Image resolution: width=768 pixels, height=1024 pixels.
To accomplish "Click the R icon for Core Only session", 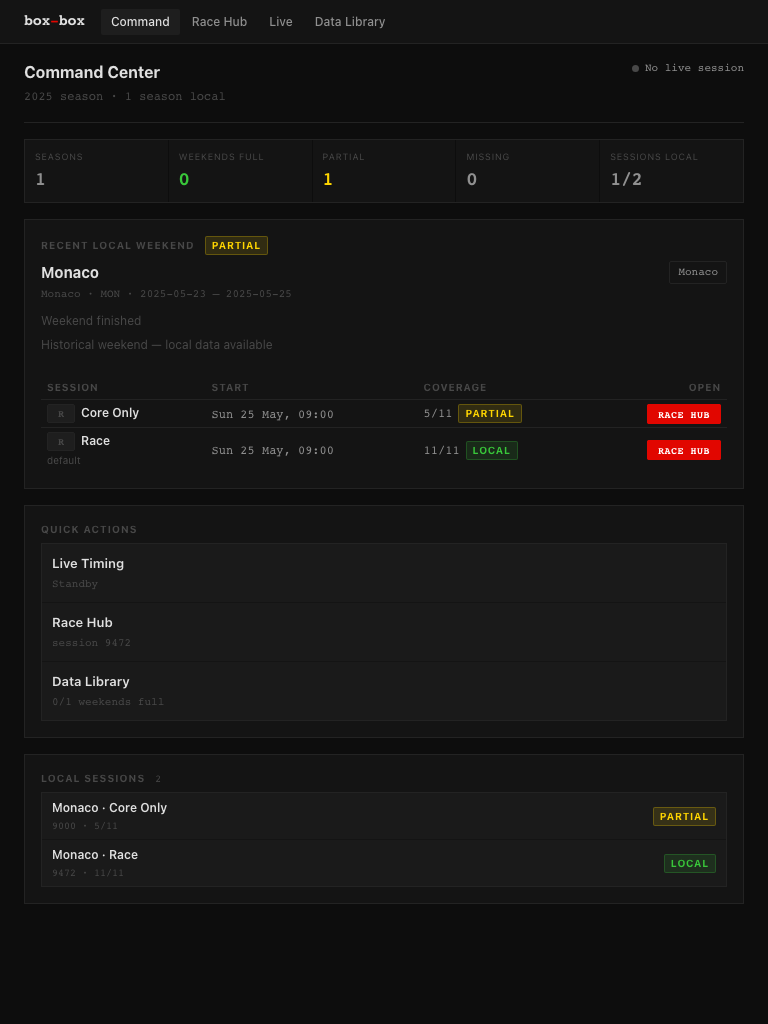I will (x=61, y=413).
